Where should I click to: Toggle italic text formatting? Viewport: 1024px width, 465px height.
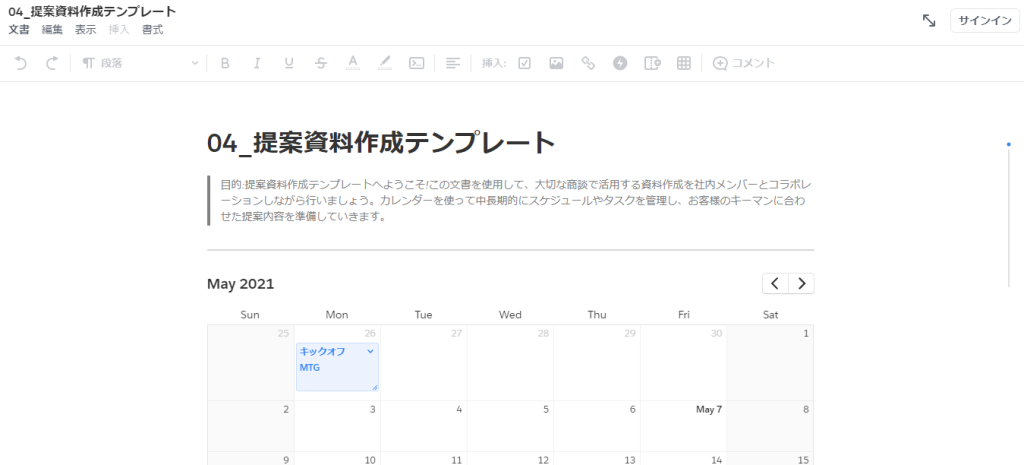[256, 63]
